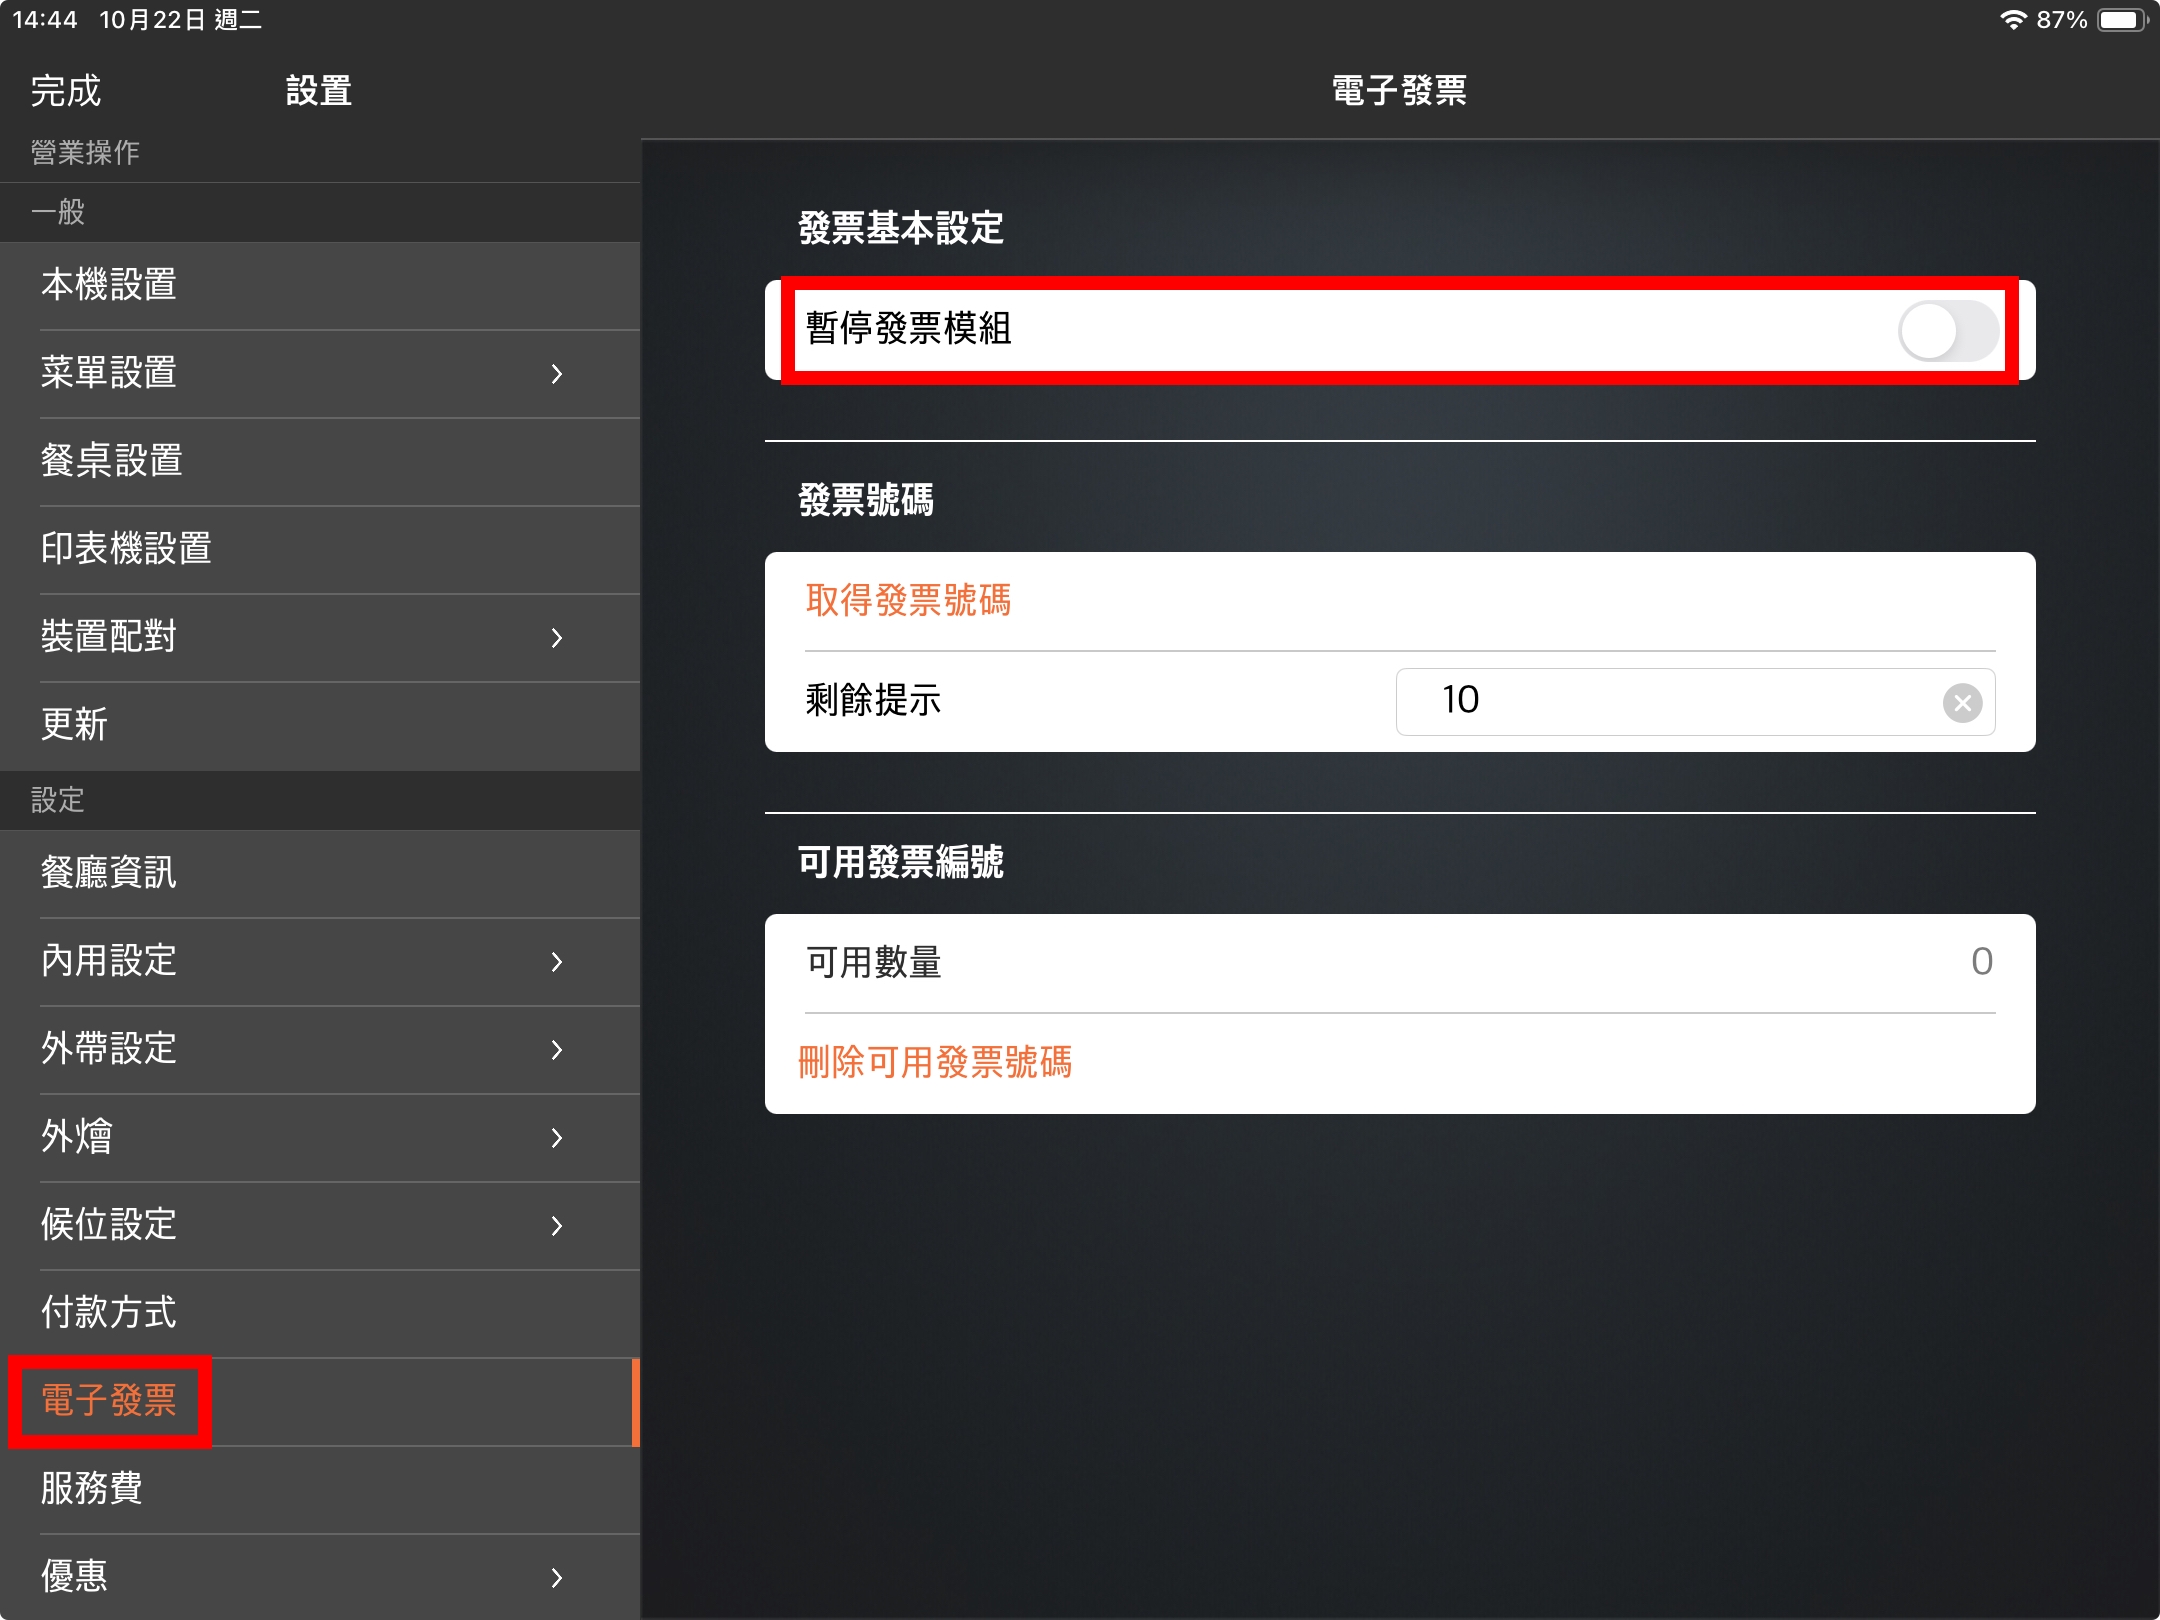Tap the Wi-Fi status icon
This screenshot has width=2160, height=1620.
(2013, 20)
